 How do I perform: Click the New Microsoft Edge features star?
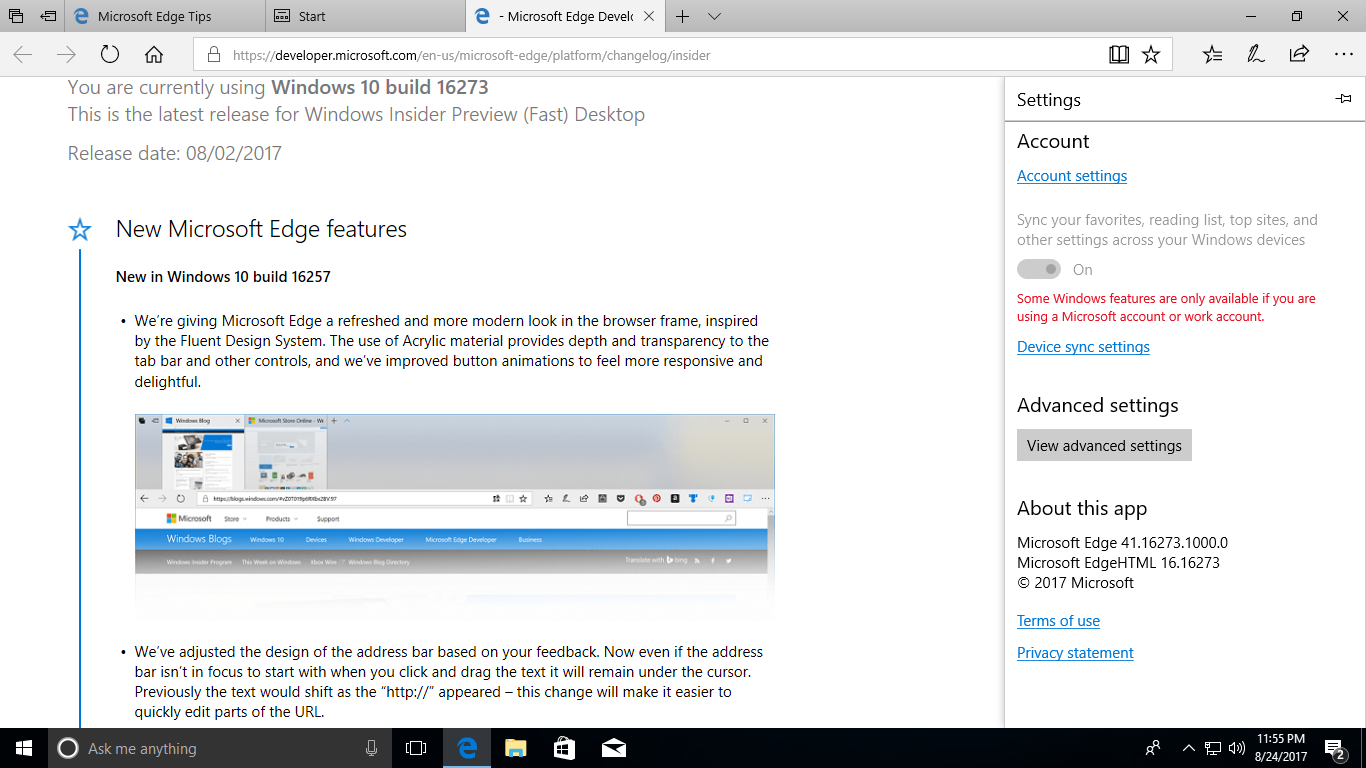click(80, 230)
